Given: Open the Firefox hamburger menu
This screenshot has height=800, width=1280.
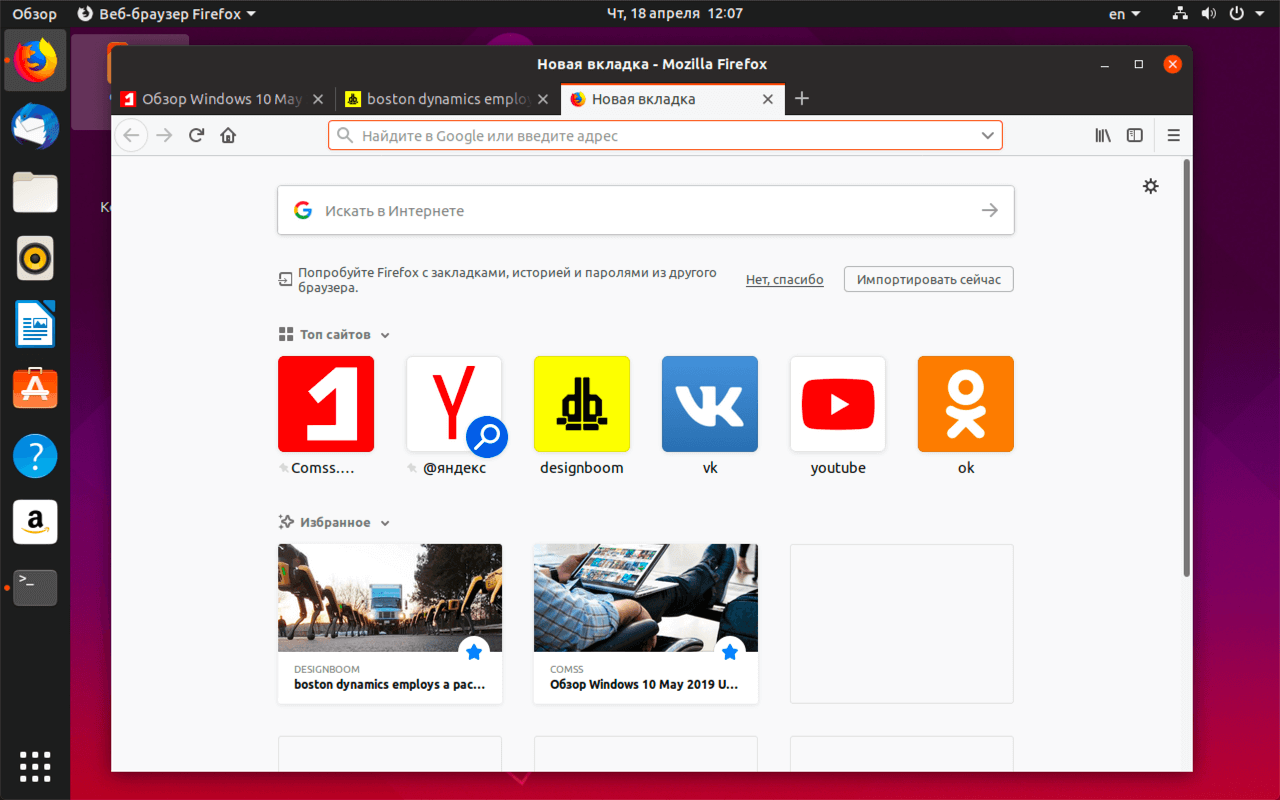Looking at the screenshot, I should point(1174,135).
